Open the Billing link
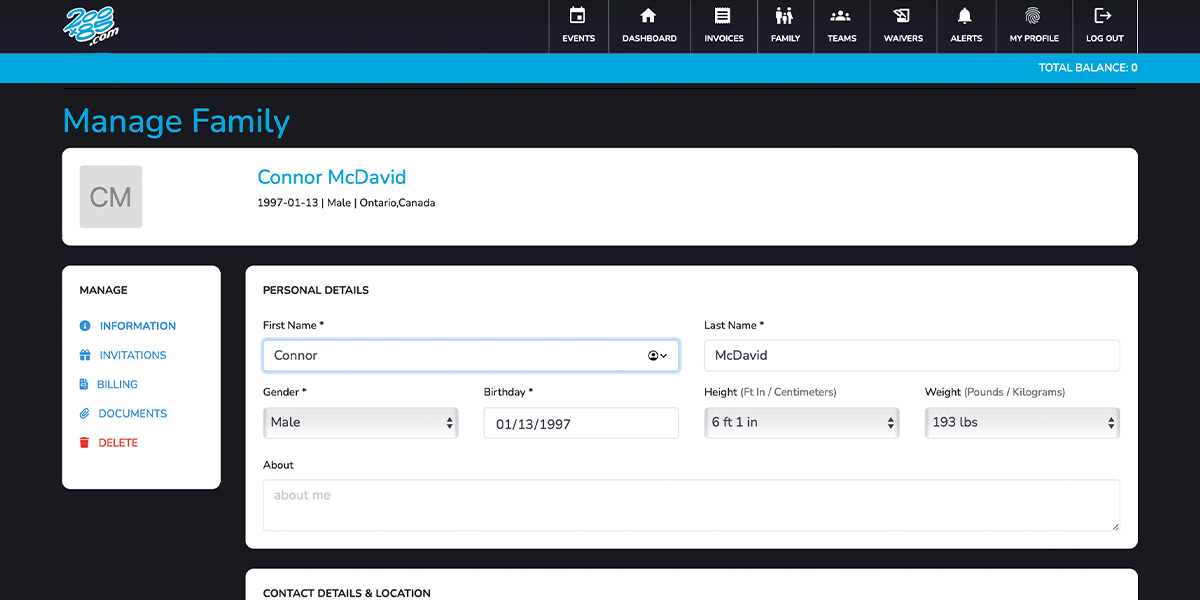Viewport: 1200px width, 600px height. click(117, 384)
